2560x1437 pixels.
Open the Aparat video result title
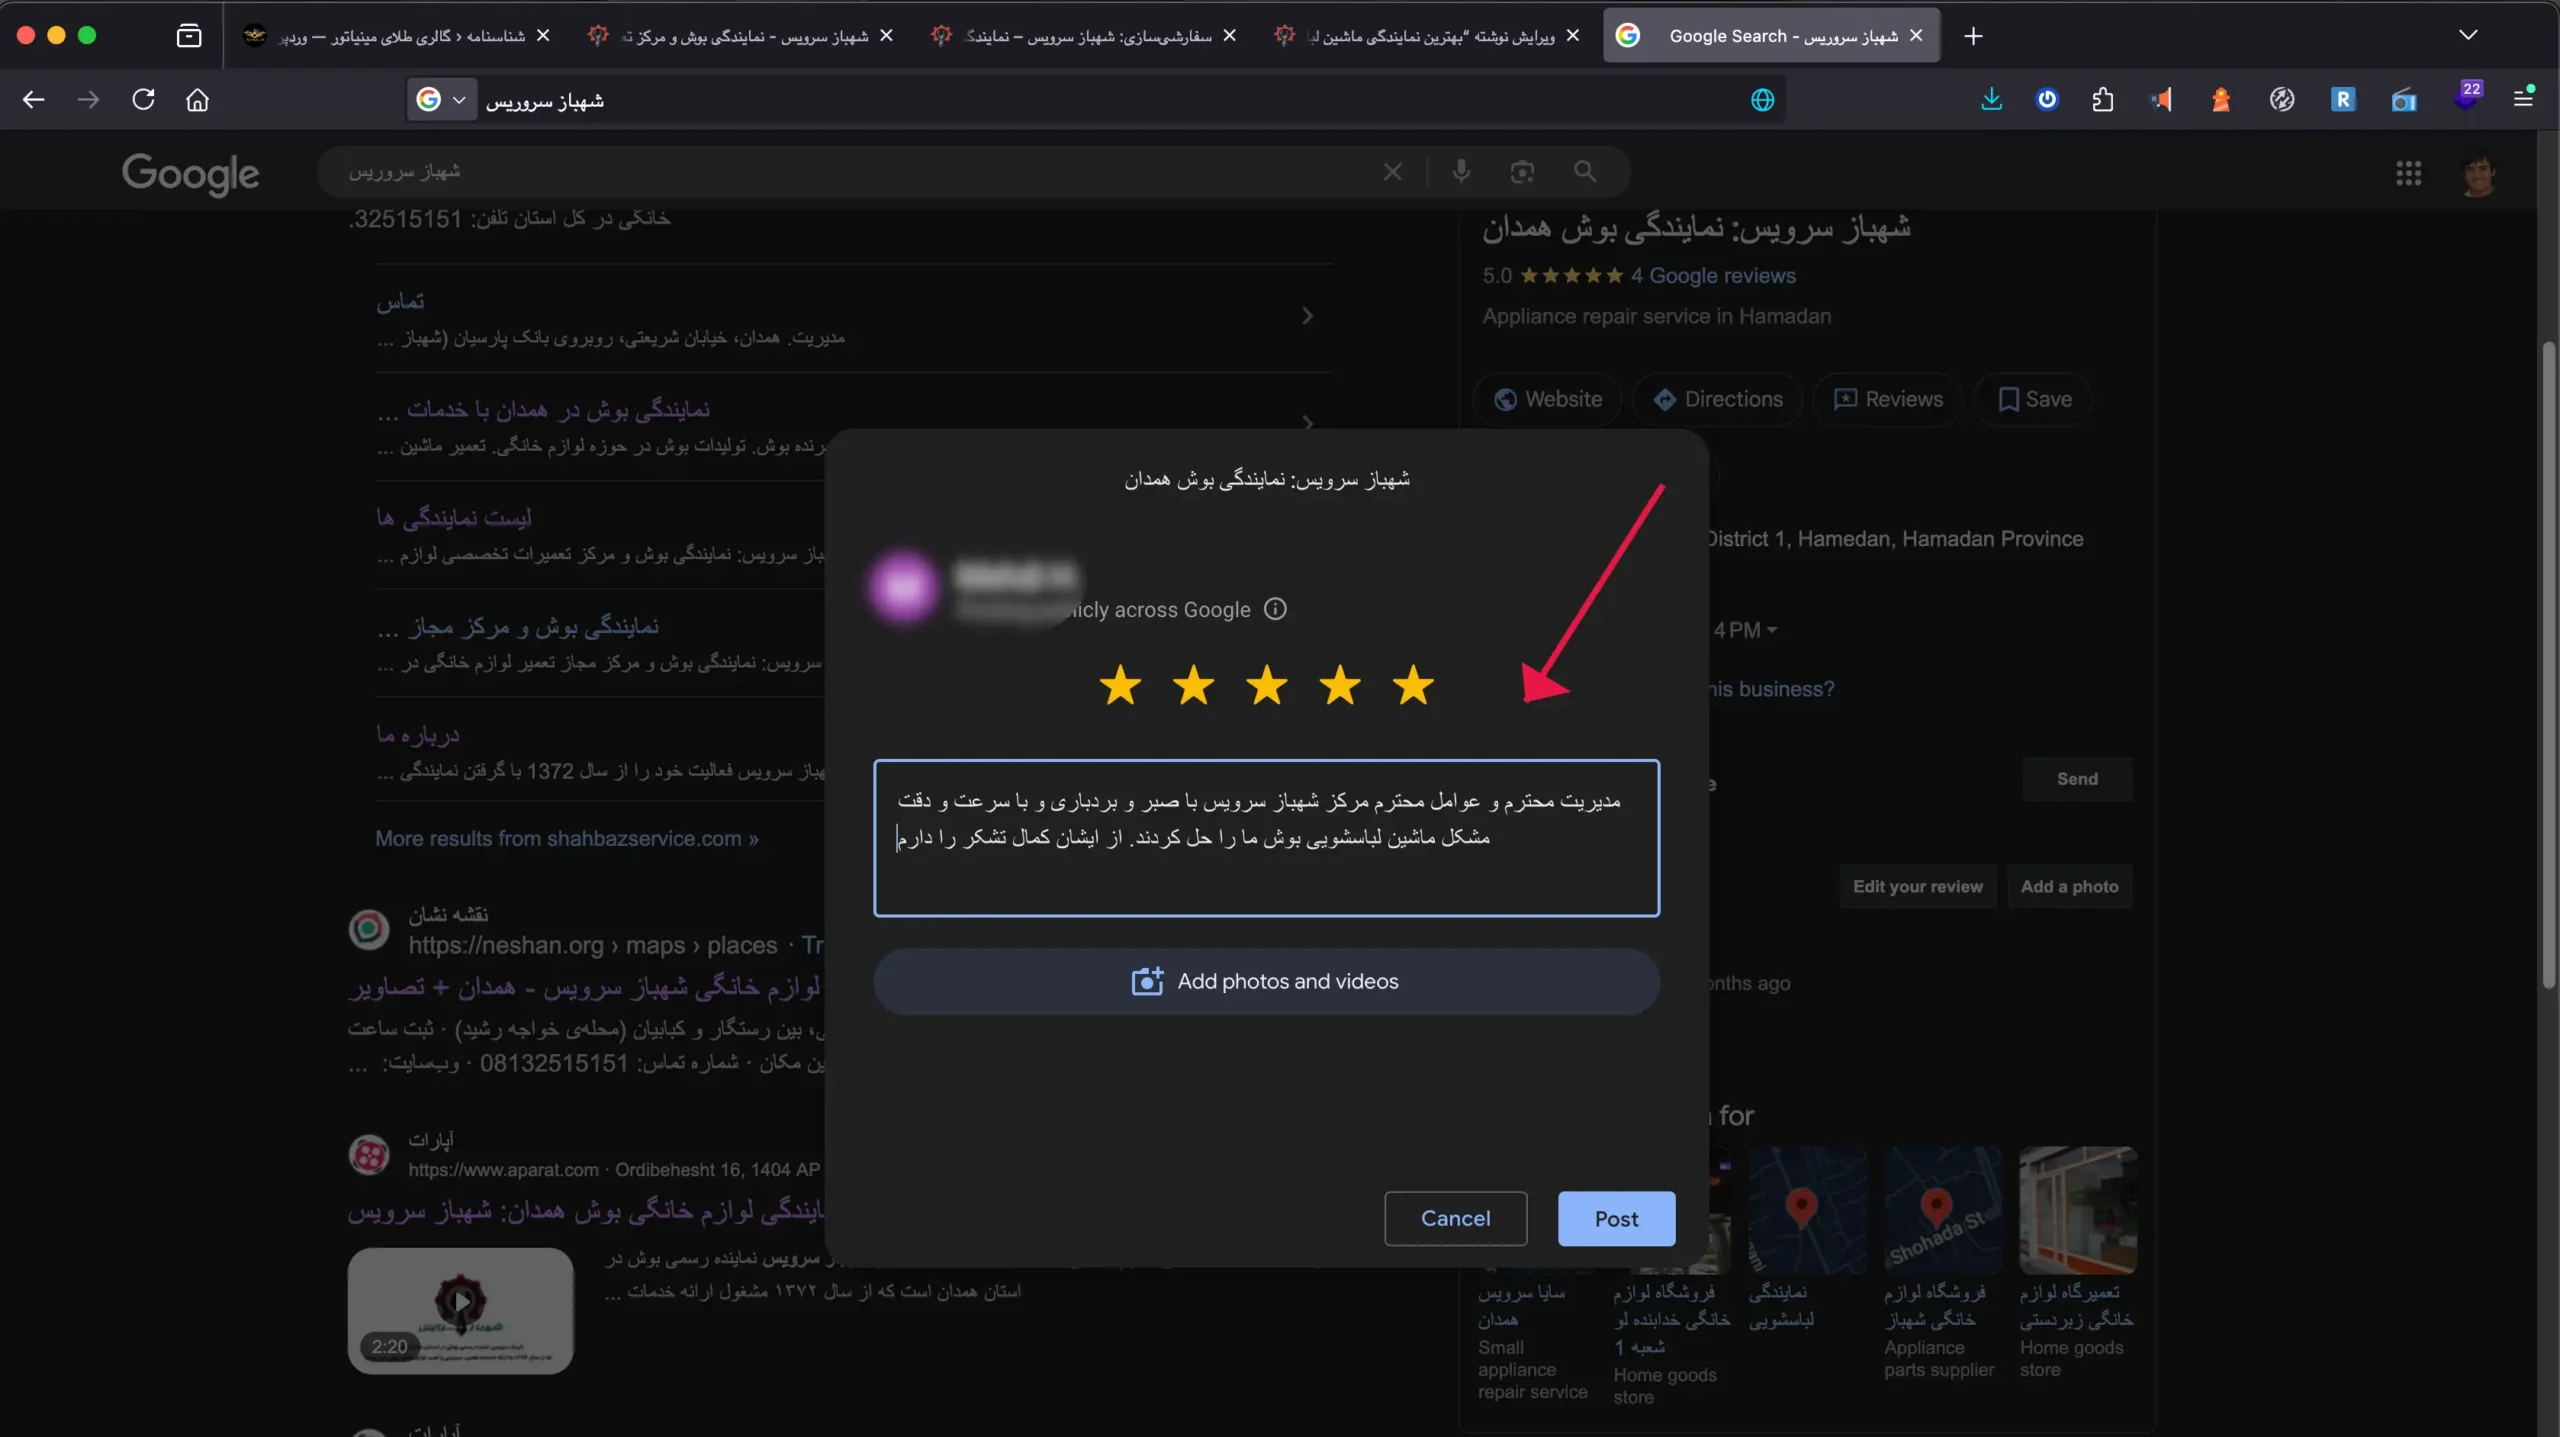pyautogui.click(x=586, y=1212)
